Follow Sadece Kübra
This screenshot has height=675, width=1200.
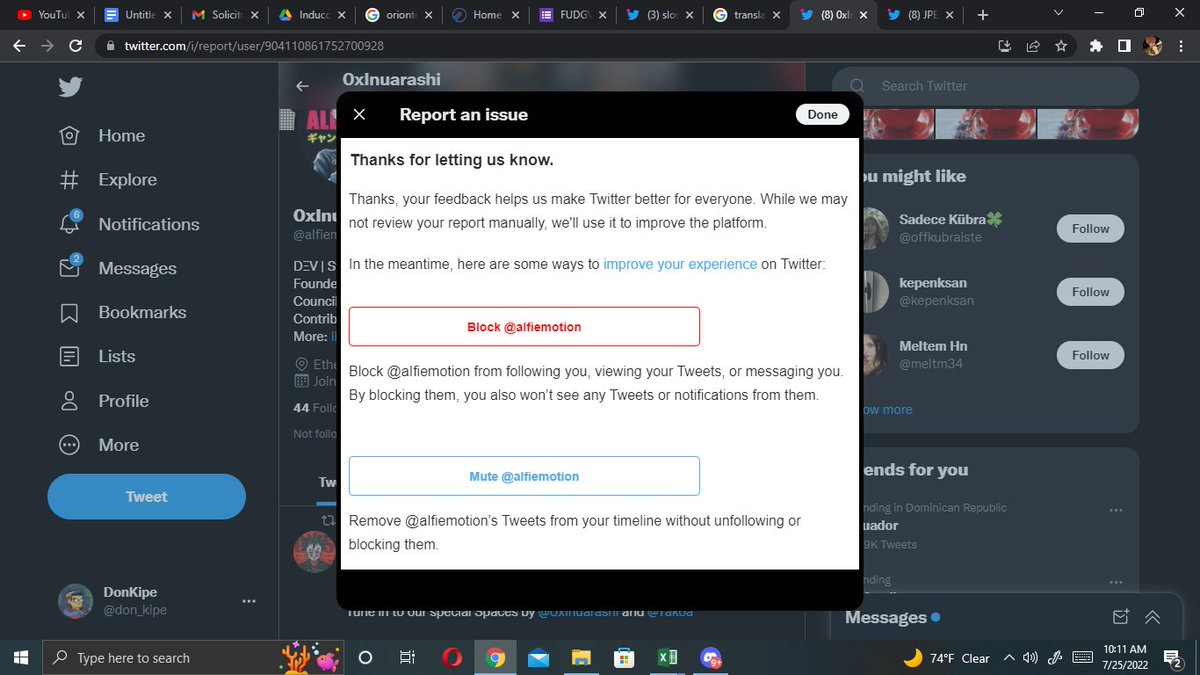[1090, 228]
